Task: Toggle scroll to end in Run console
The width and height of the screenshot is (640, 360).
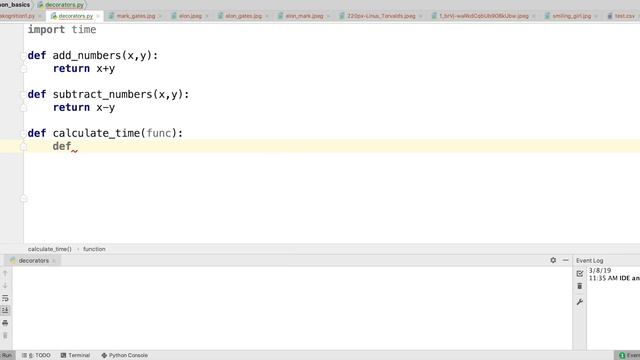Action: 5,311
